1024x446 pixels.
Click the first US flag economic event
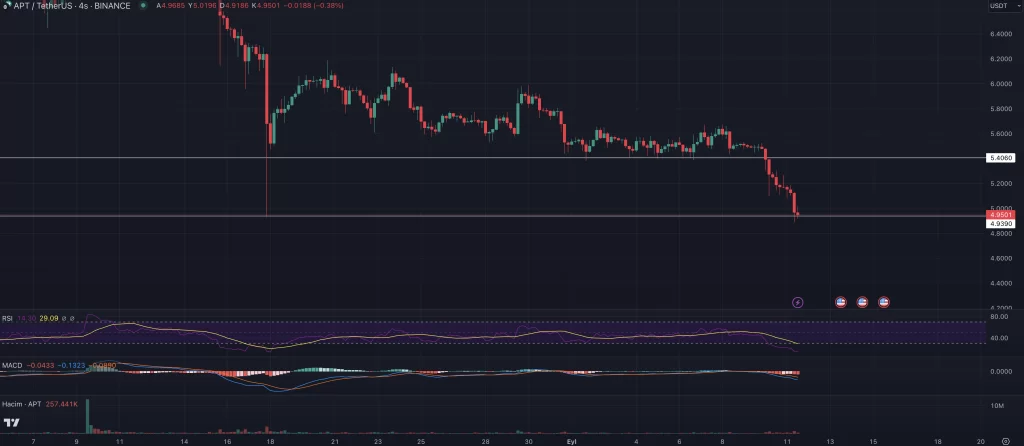(841, 301)
